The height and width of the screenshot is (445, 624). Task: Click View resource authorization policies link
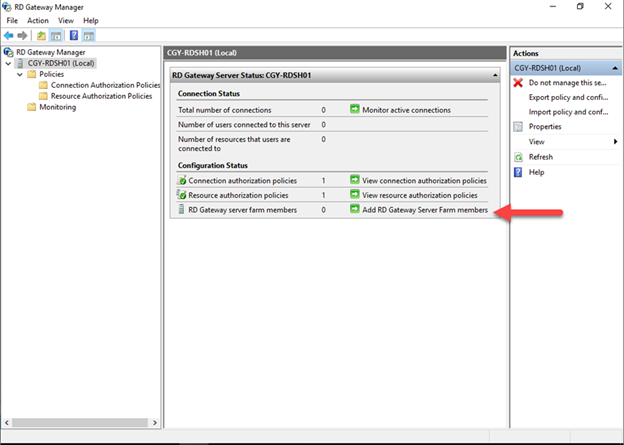[x=420, y=195]
